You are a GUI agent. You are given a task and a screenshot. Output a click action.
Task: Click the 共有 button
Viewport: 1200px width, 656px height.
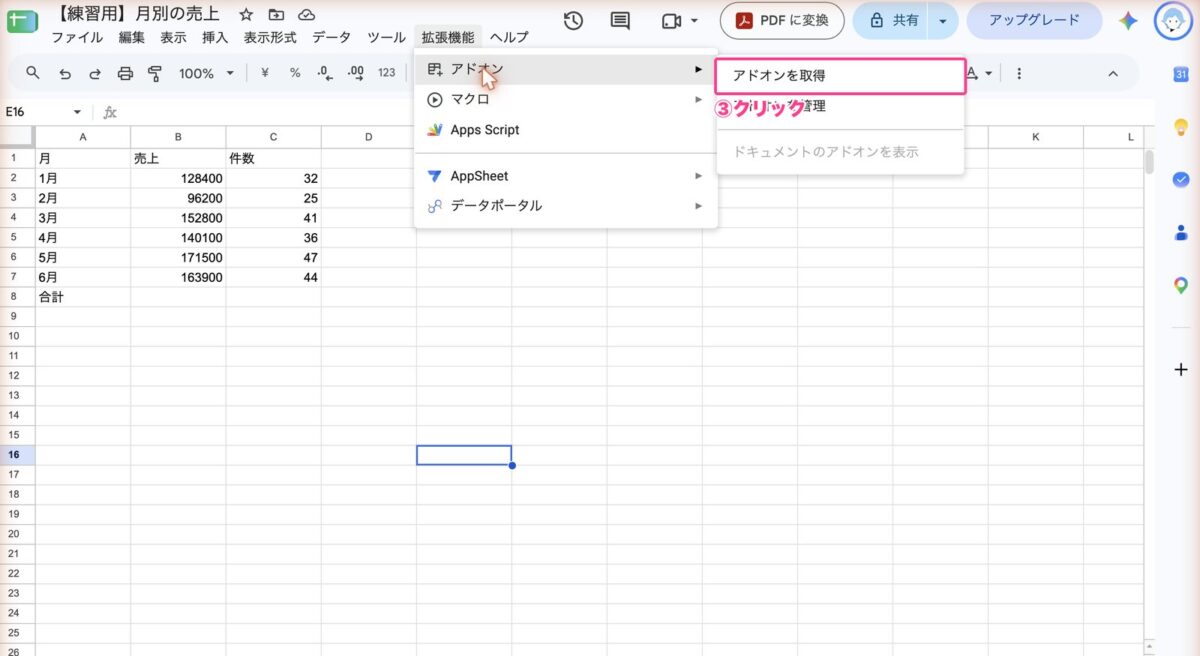tap(893, 21)
